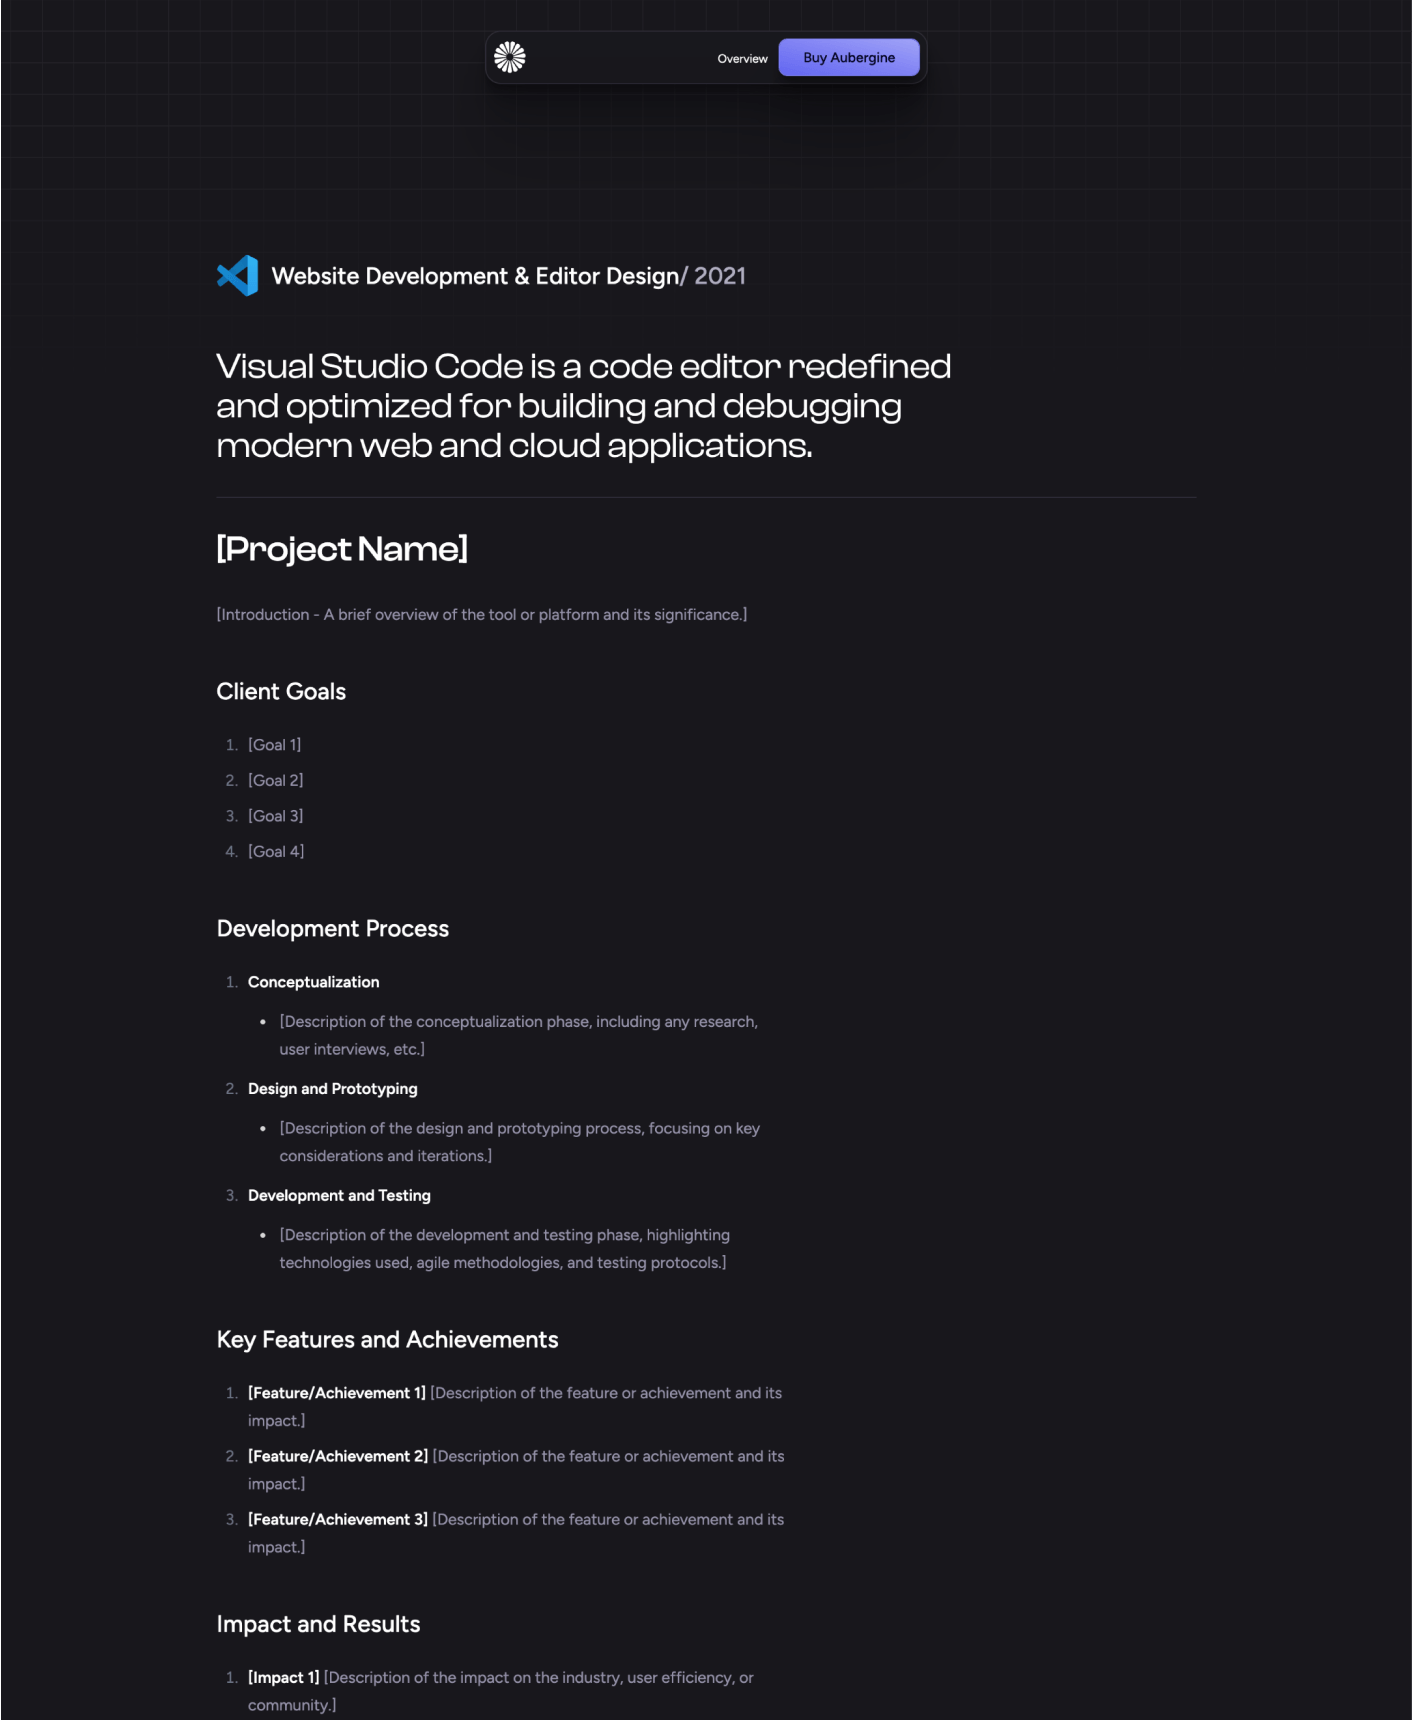Click the Introduction placeholder paragraph
Screen dimensions: 1412x1720
(x=481, y=615)
